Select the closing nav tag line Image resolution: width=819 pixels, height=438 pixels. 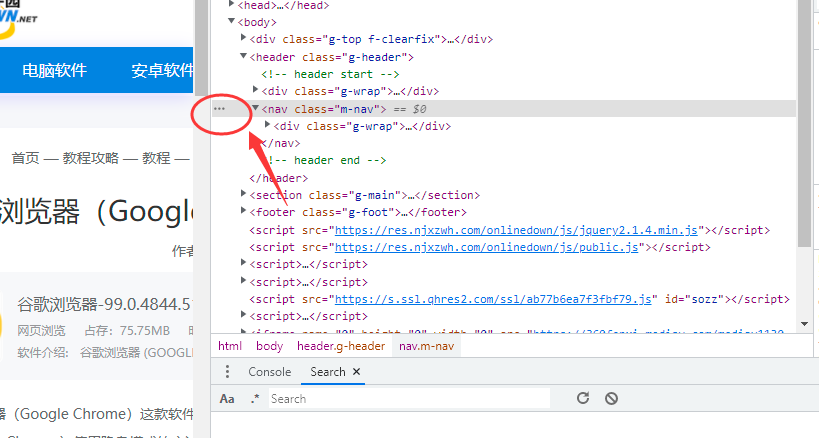tap(280, 143)
